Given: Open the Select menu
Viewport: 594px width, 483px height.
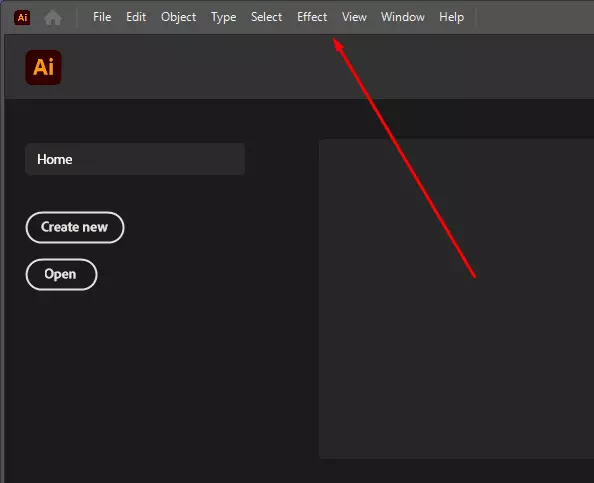Looking at the screenshot, I should click(x=266, y=17).
